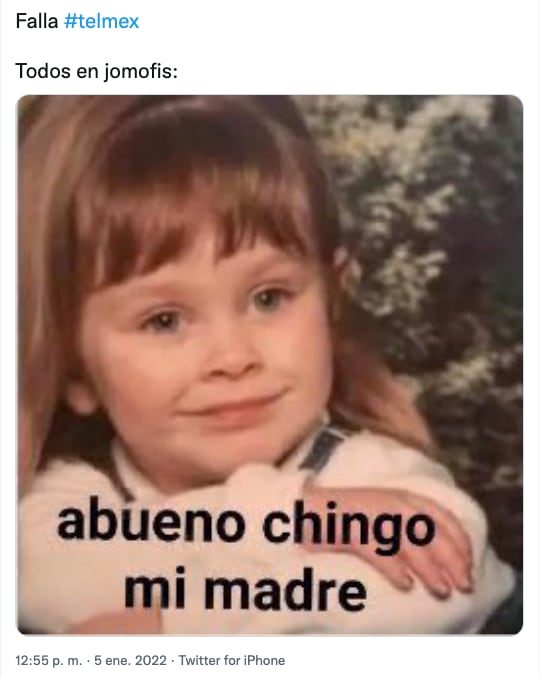The width and height of the screenshot is (540, 678).
Task: Click the year 2022 in footer
Action: pos(151,660)
